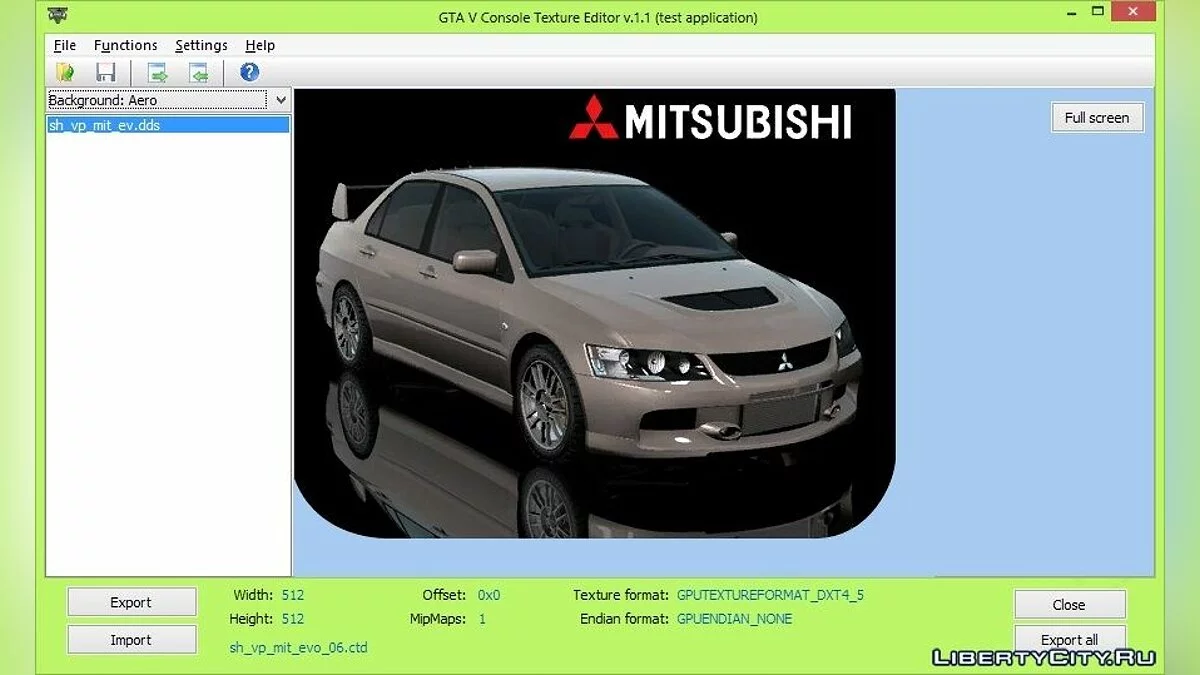The width and height of the screenshot is (1200, 675).
Task: Open the Settings menu
Action: (201, 45)
